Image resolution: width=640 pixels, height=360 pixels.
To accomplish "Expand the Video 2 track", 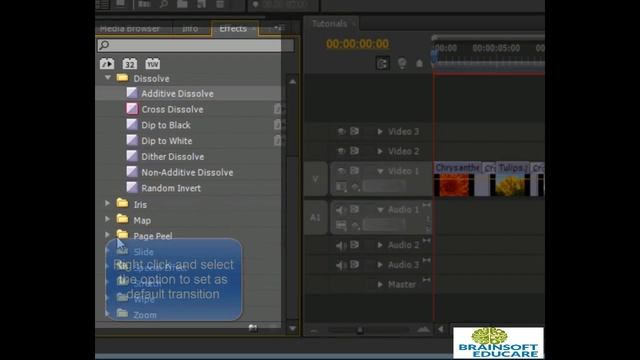I will (x=380, y=151).
